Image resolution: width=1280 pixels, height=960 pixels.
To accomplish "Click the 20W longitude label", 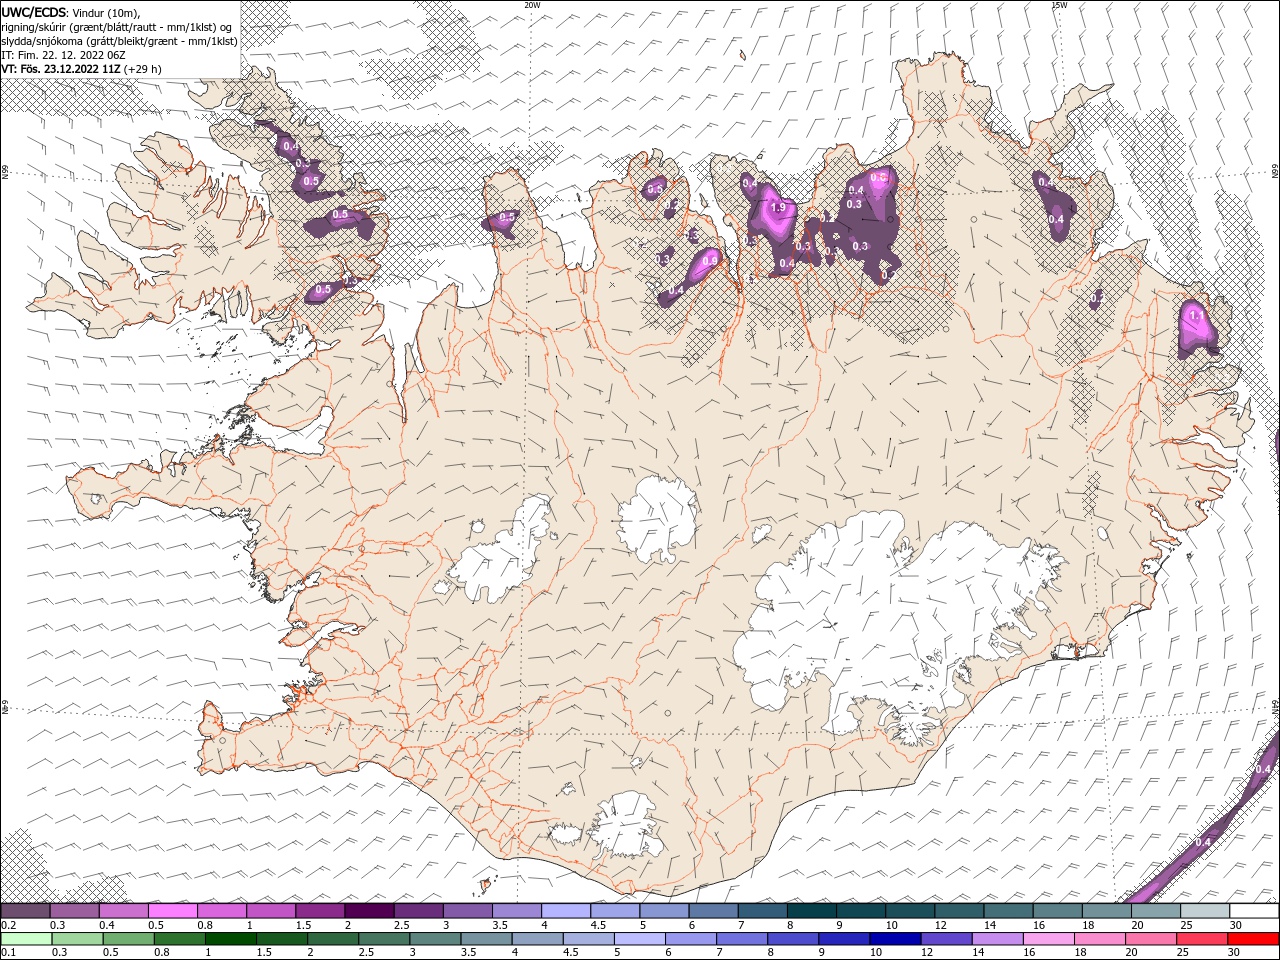I will pyautogui.click(x=532, y=5).
